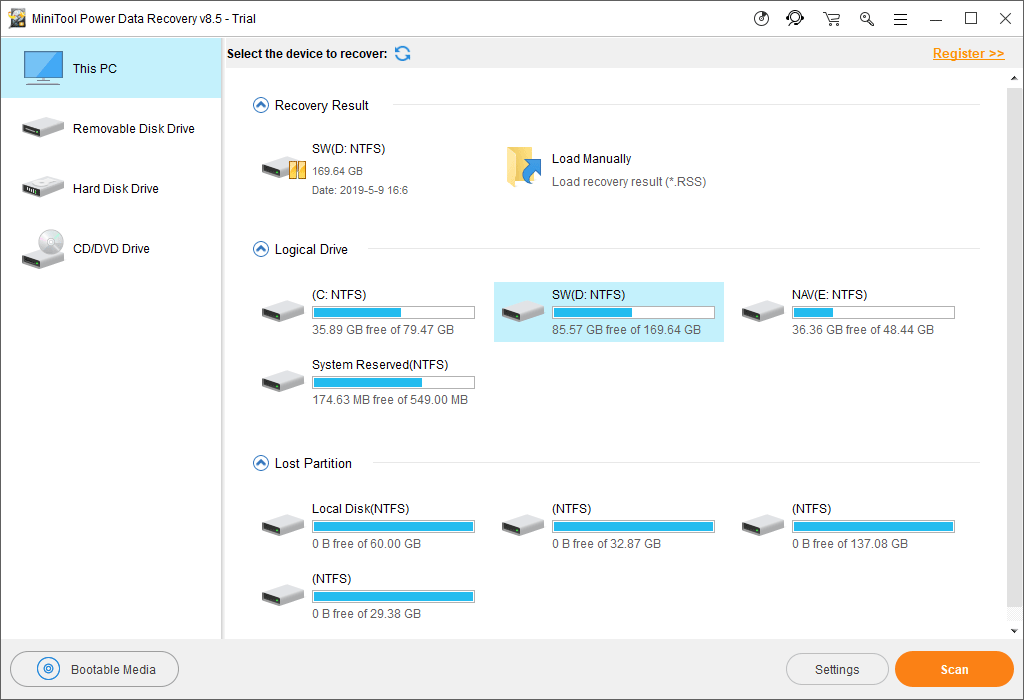The image size is (1024, 700).
Task: Open the bootable media disc icon in titlebar
Action: click(x=761, y=18)
